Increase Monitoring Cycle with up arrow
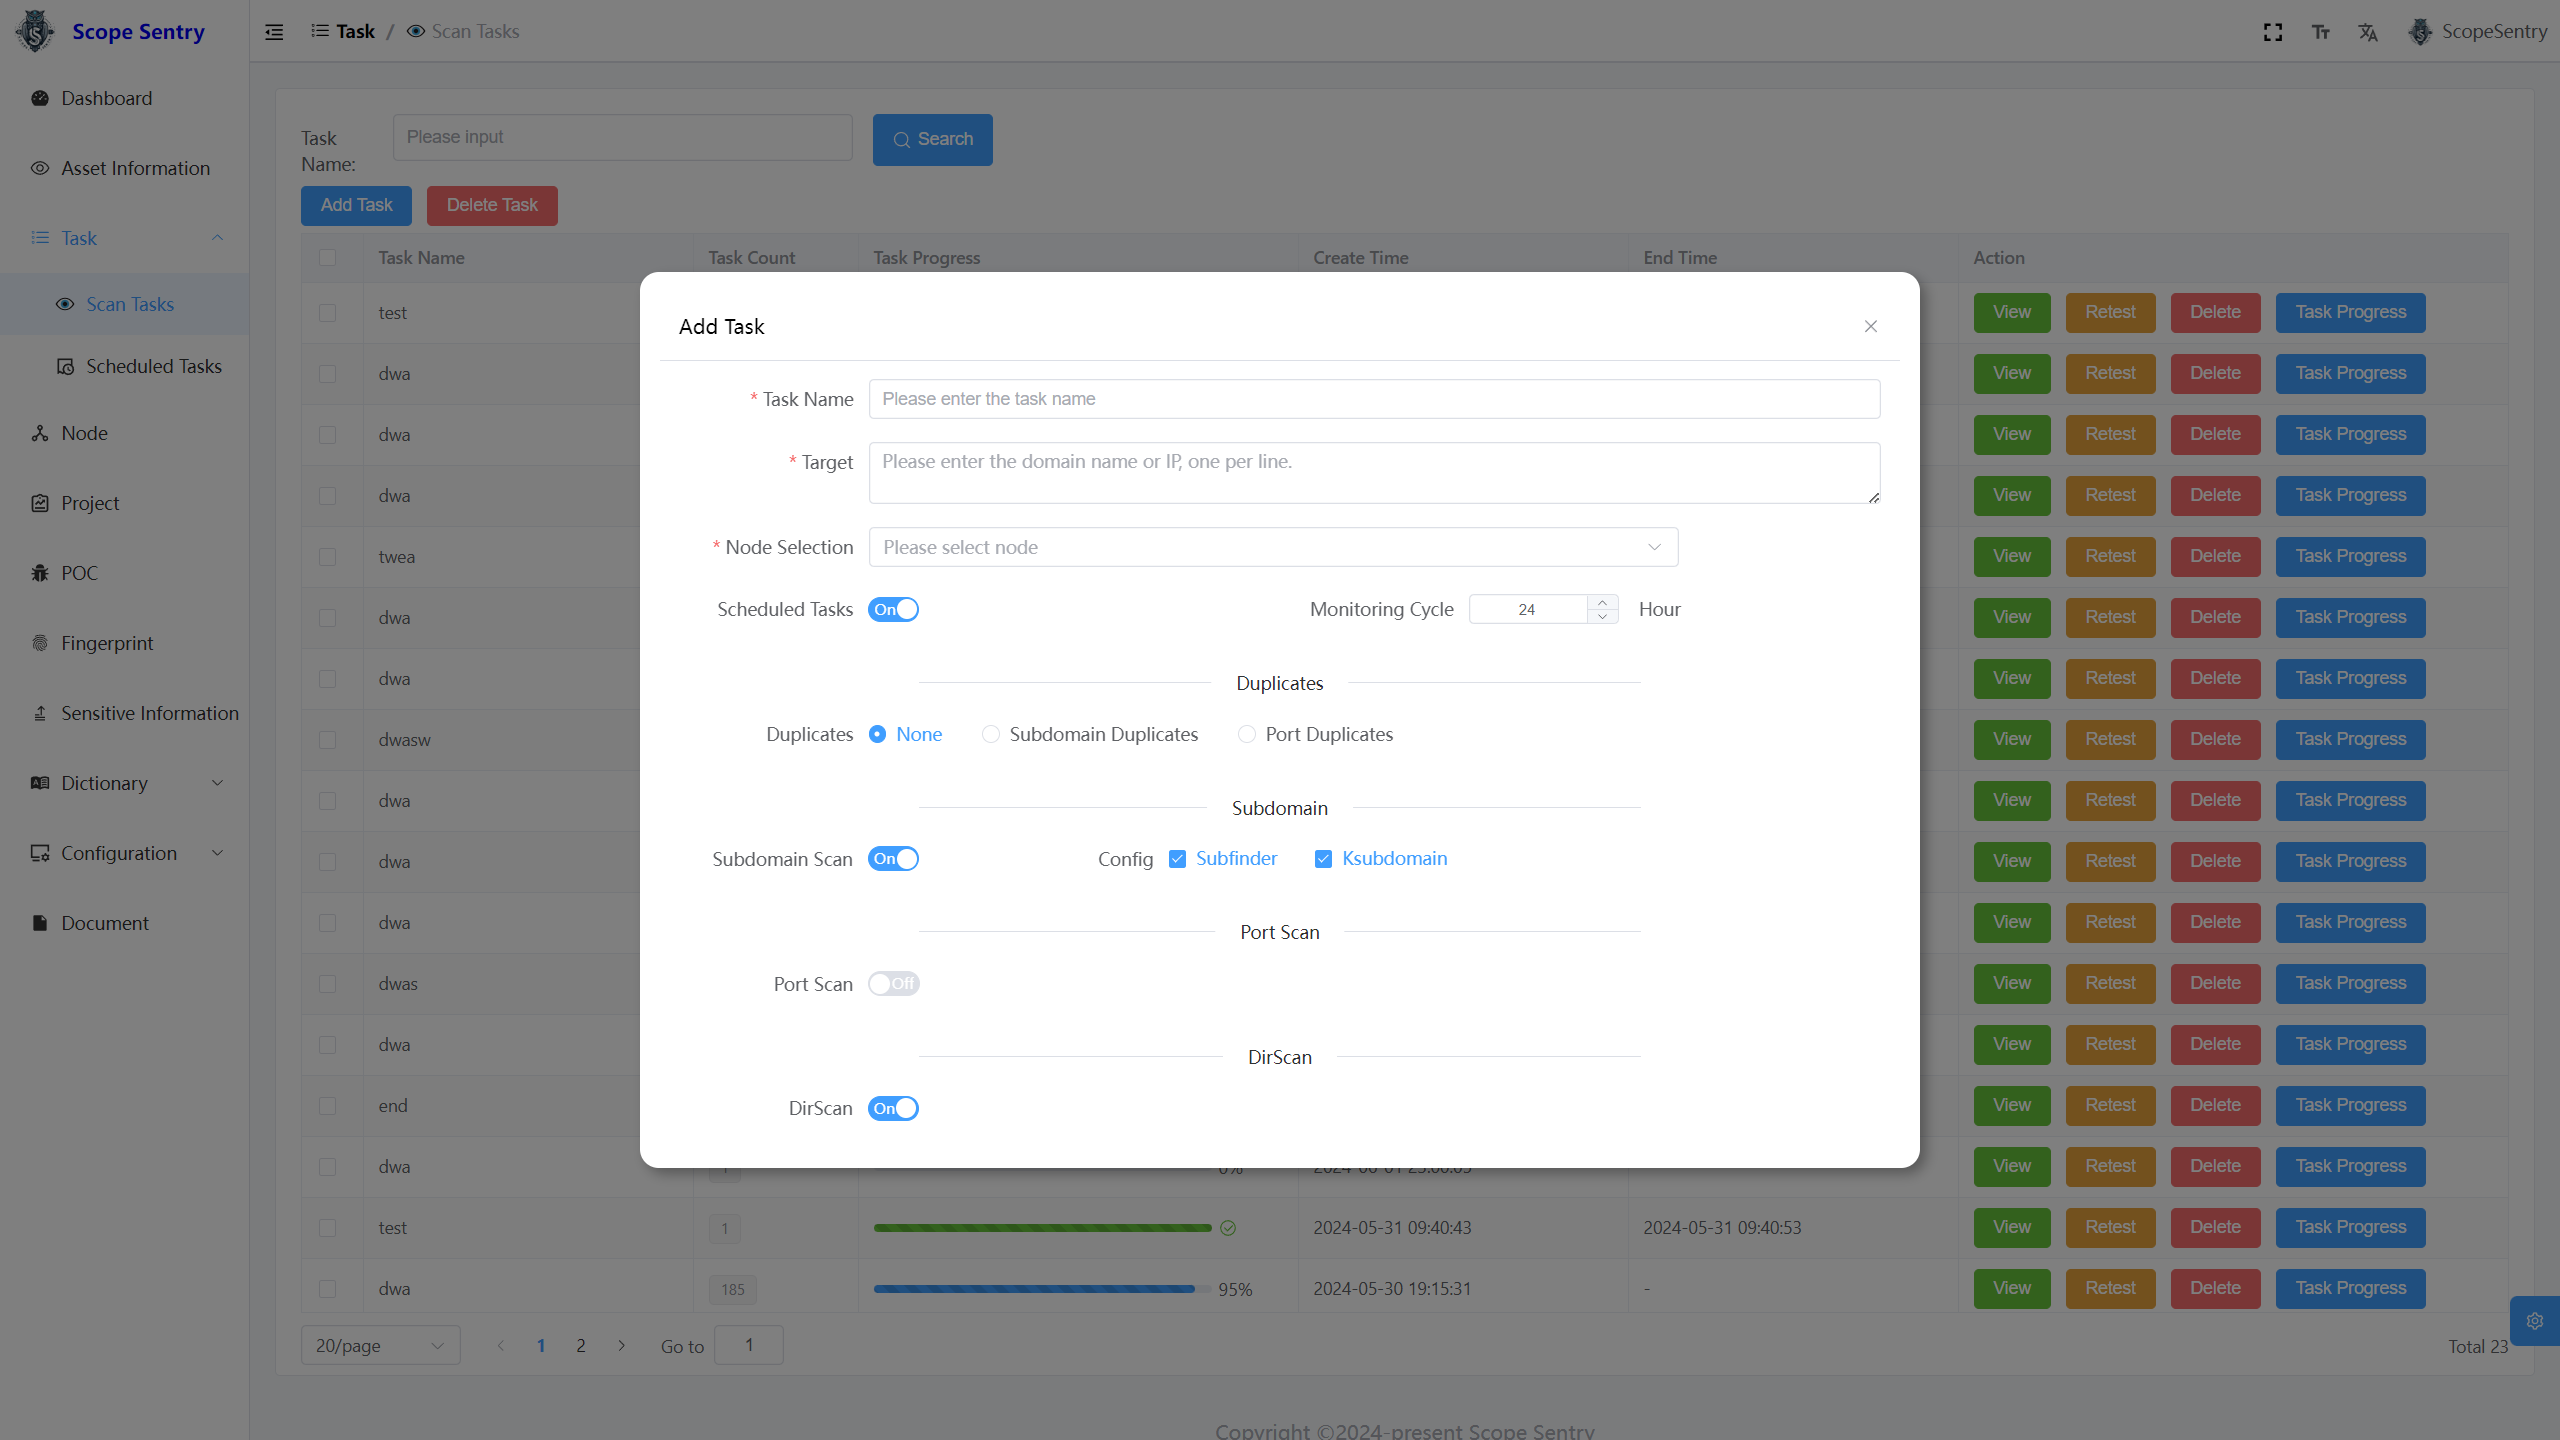 (x=1602, y=602)
